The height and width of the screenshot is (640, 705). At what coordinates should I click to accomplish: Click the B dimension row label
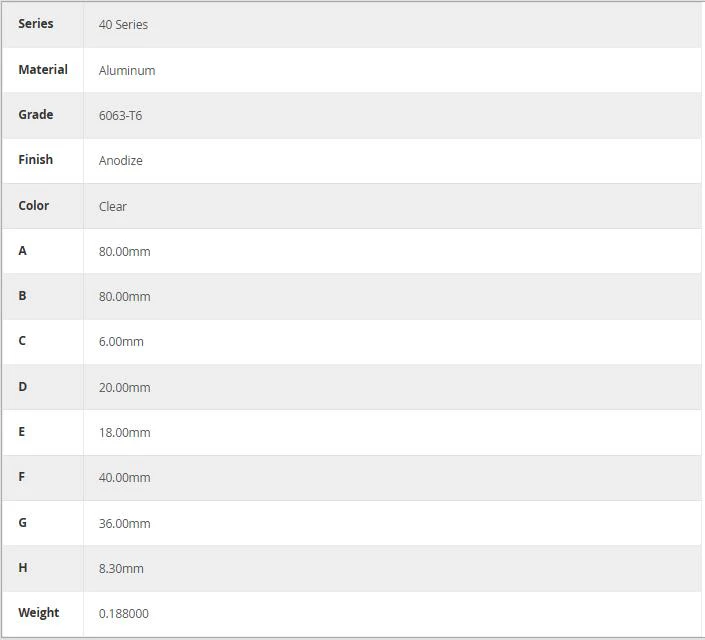coord(22,295)
